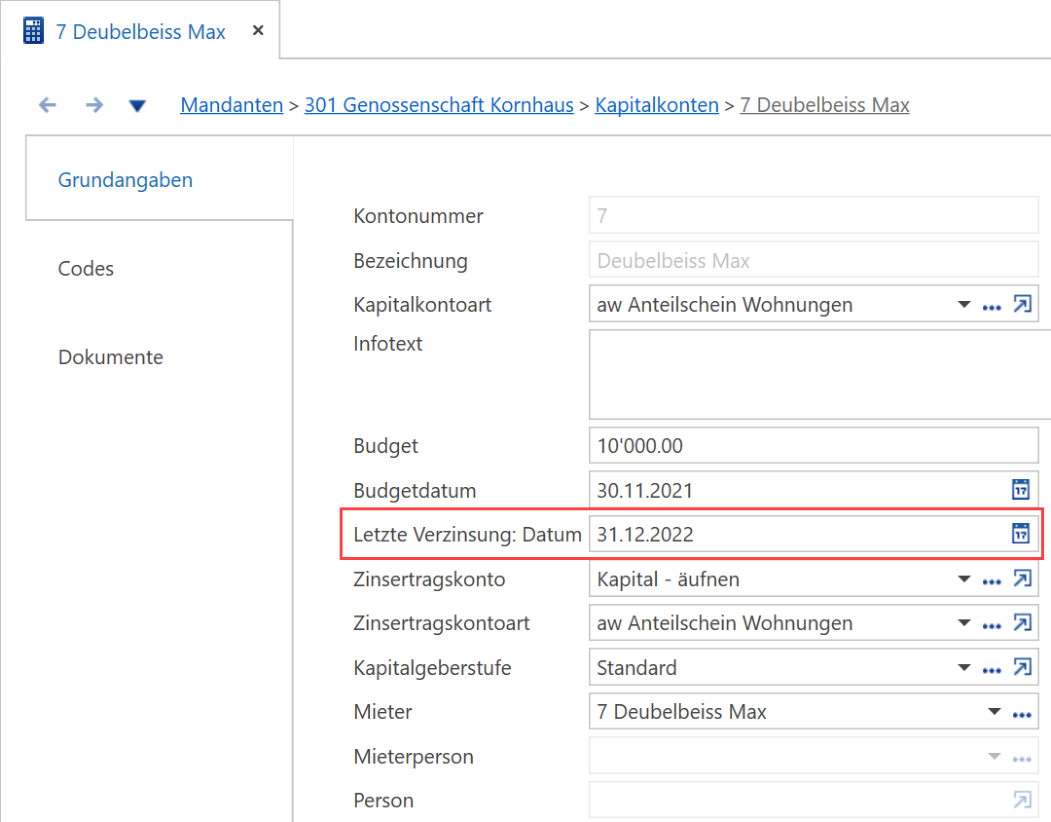Image resolution: width=1051 pixels, height=822 pixels.
Task: Jump to Zinsertragskontoart record via arrow icon
Action: pos(1022,623)
